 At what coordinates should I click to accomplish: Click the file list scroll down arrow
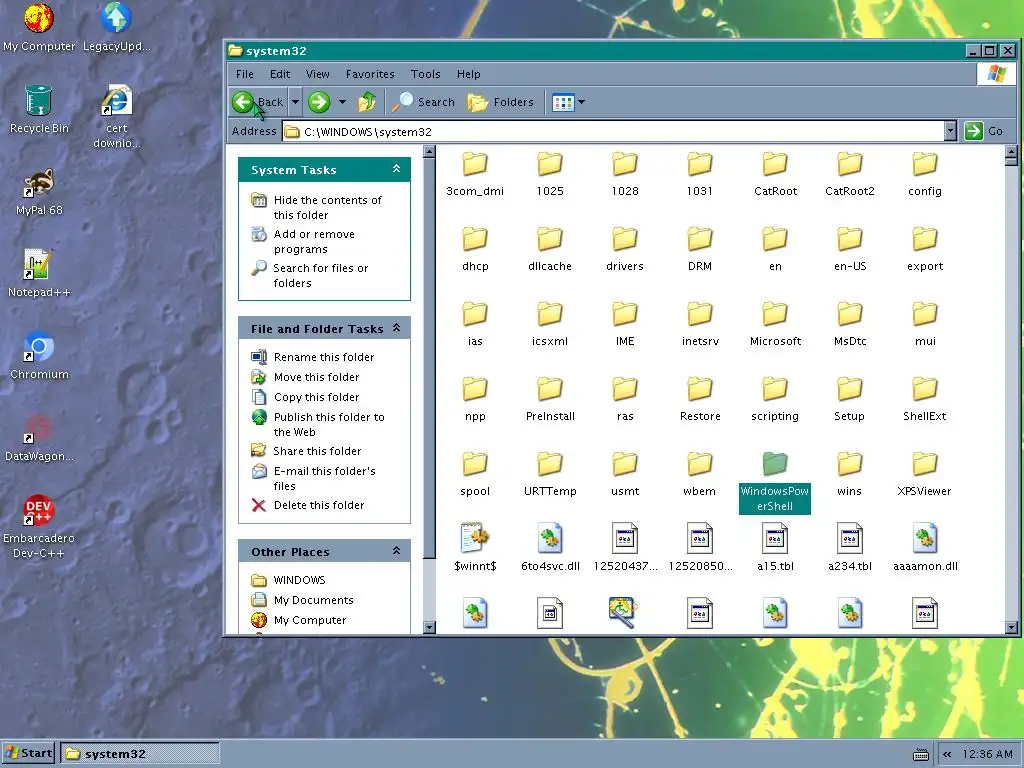coord(1012,628)
